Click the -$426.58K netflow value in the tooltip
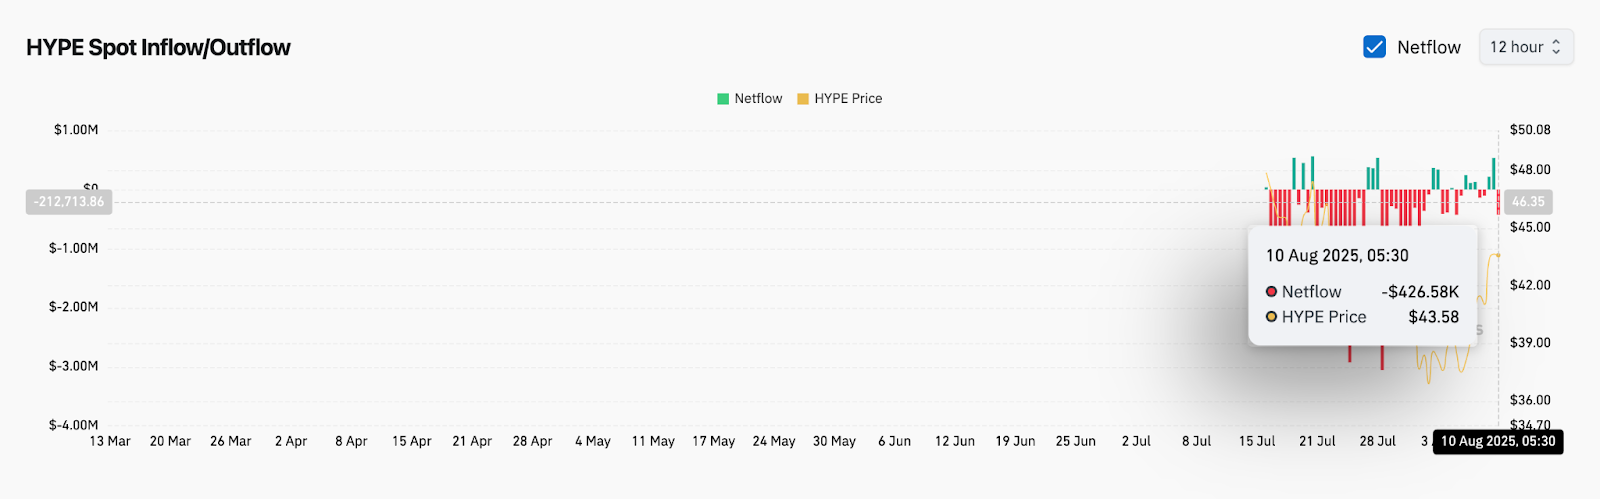The height and width of the screenshot is (499, 1600). (1420, 292)
